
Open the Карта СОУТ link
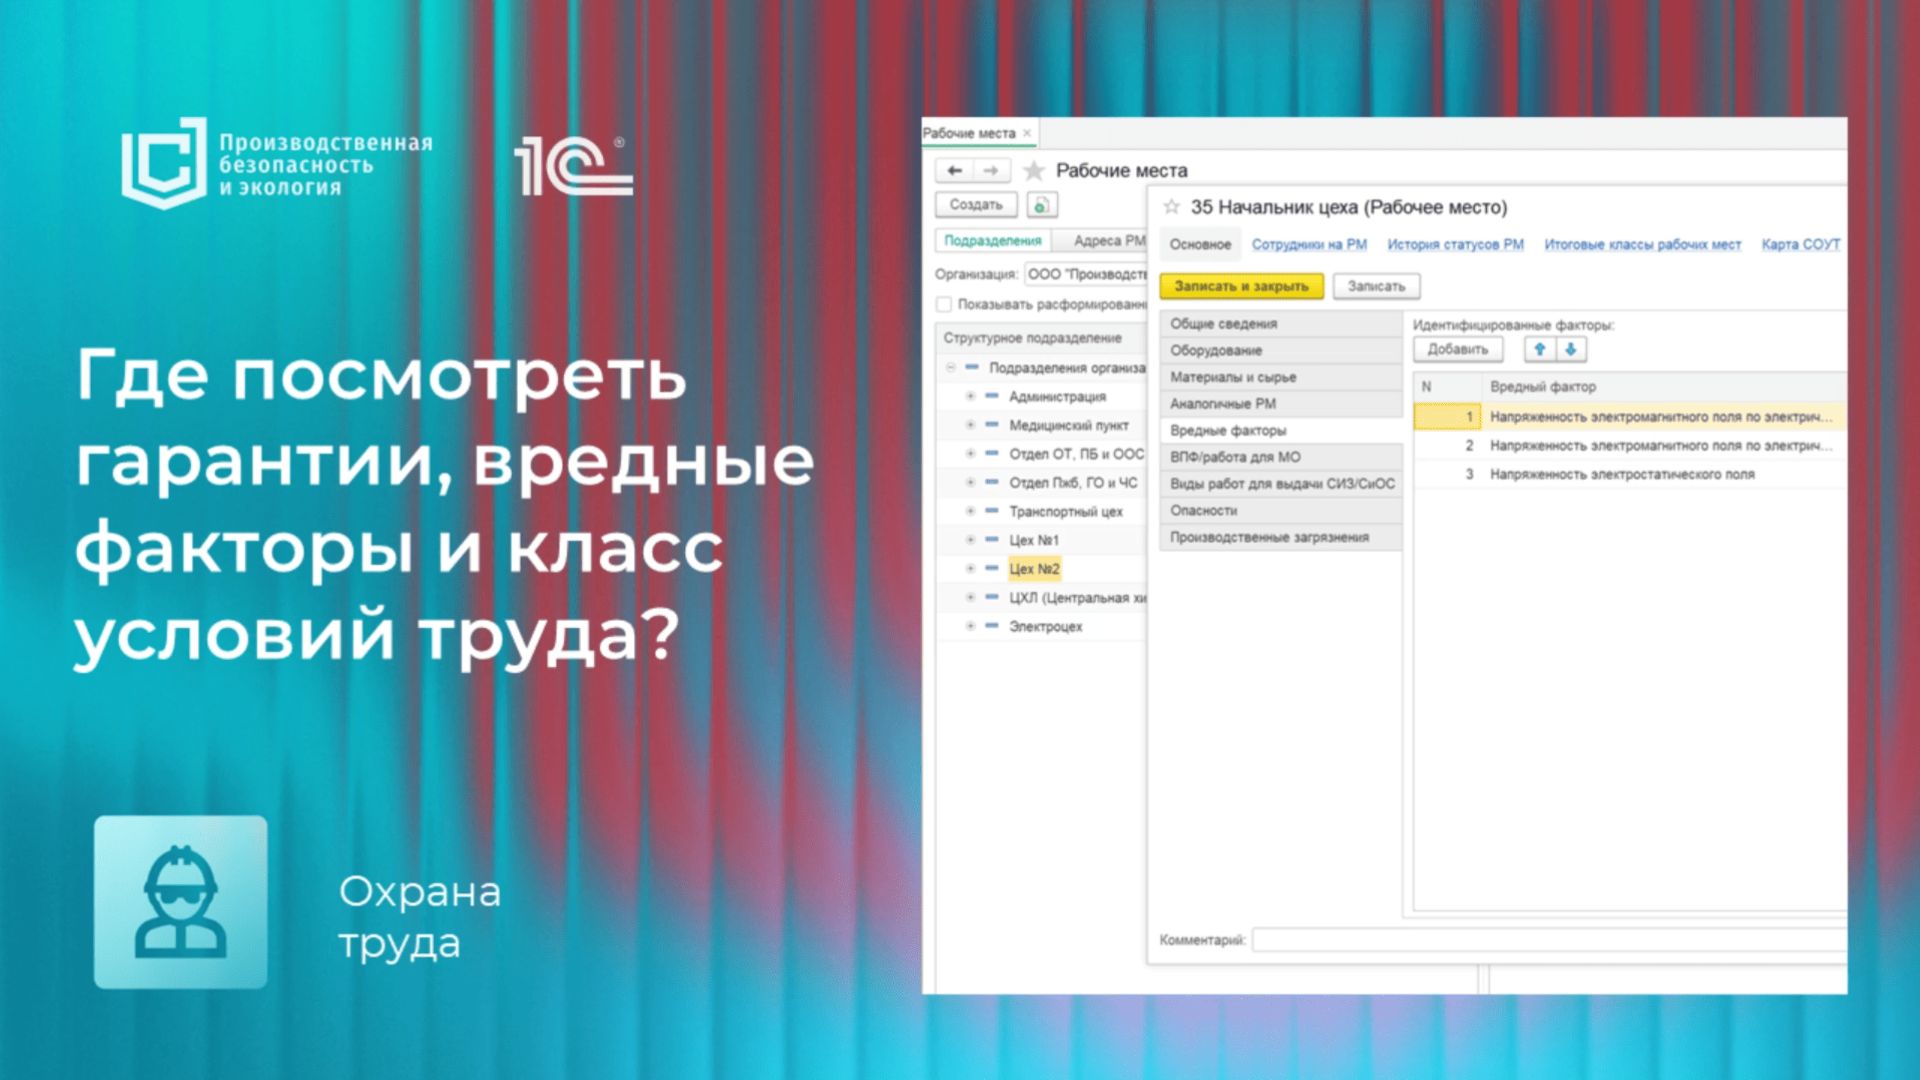tap(1800, 245)
